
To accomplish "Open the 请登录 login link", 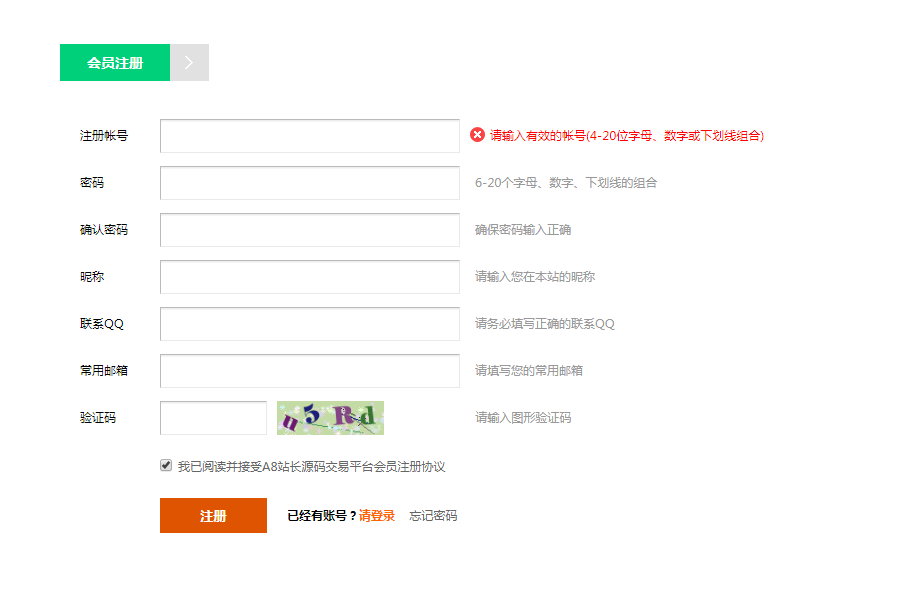I will coord(377,516).
